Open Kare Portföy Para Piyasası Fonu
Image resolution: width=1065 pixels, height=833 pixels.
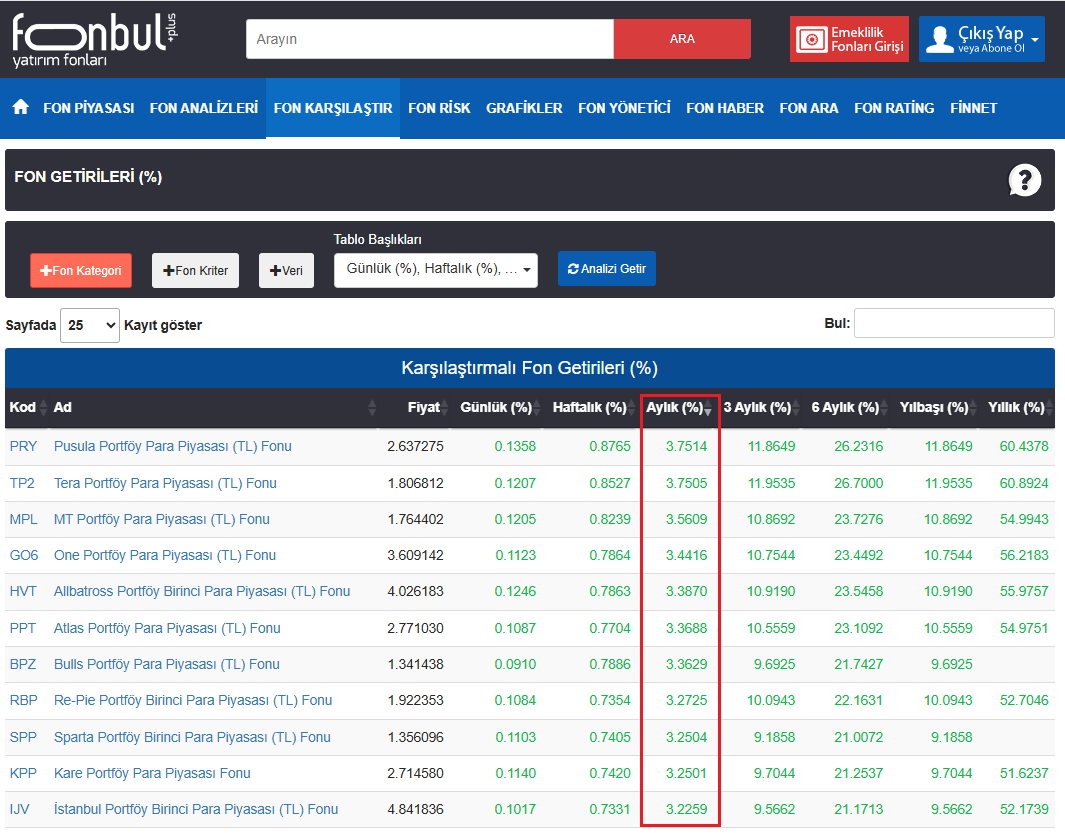(152, 773)
